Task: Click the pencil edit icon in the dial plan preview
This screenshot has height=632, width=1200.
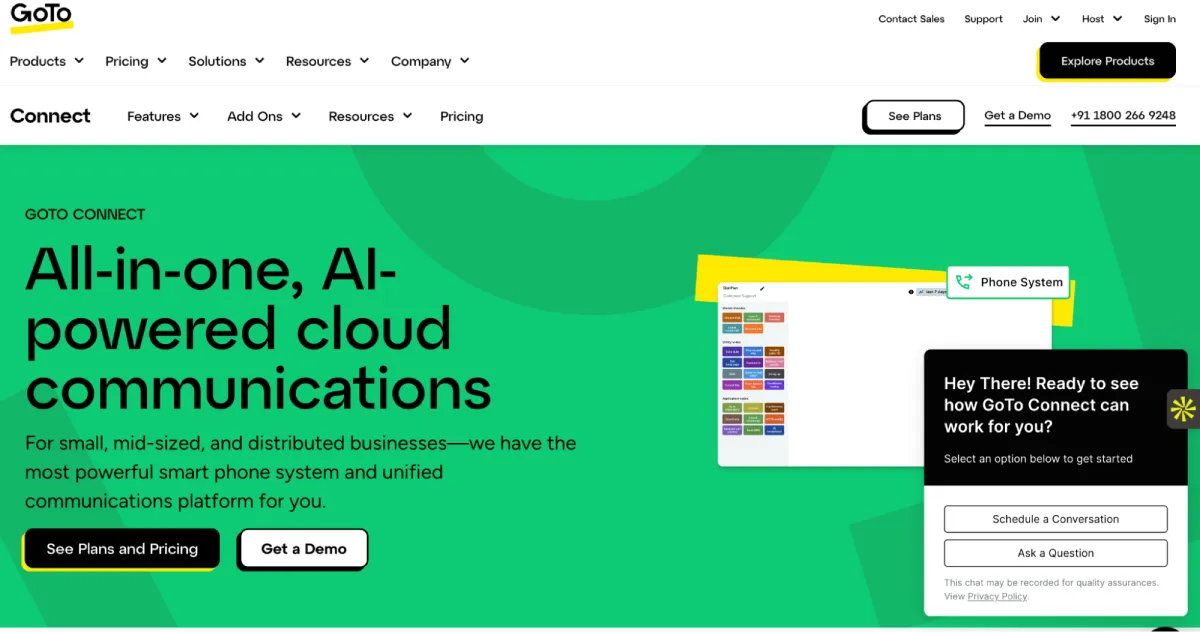Action: pos(762,289)
